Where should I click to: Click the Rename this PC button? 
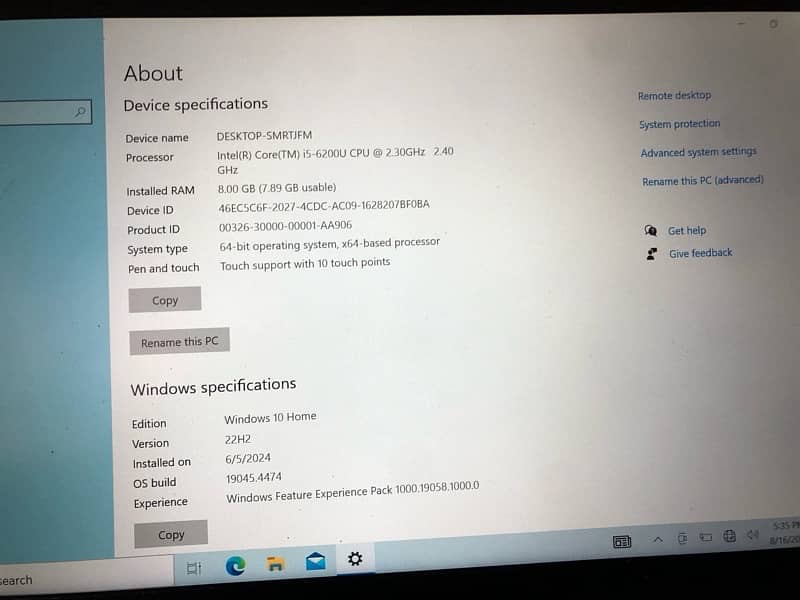click(x=179, y=342)
